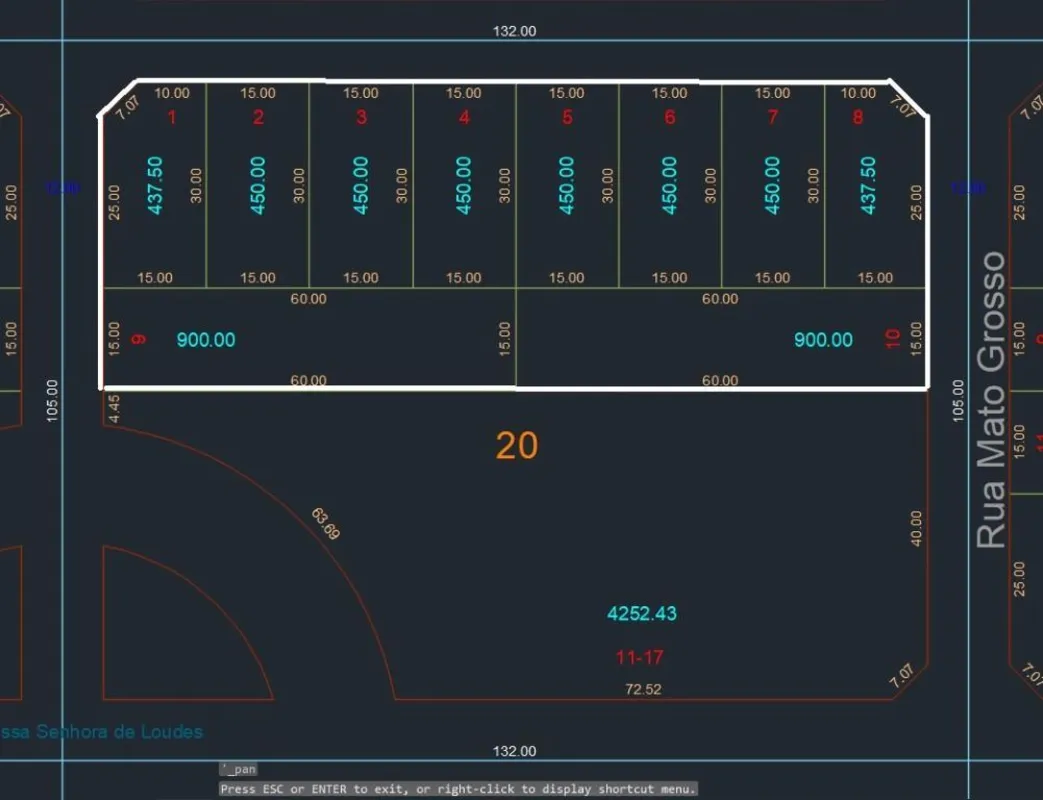Click lot 1 area value 437.50
This screenshot has height=800, width=1043.
(155, 186)
